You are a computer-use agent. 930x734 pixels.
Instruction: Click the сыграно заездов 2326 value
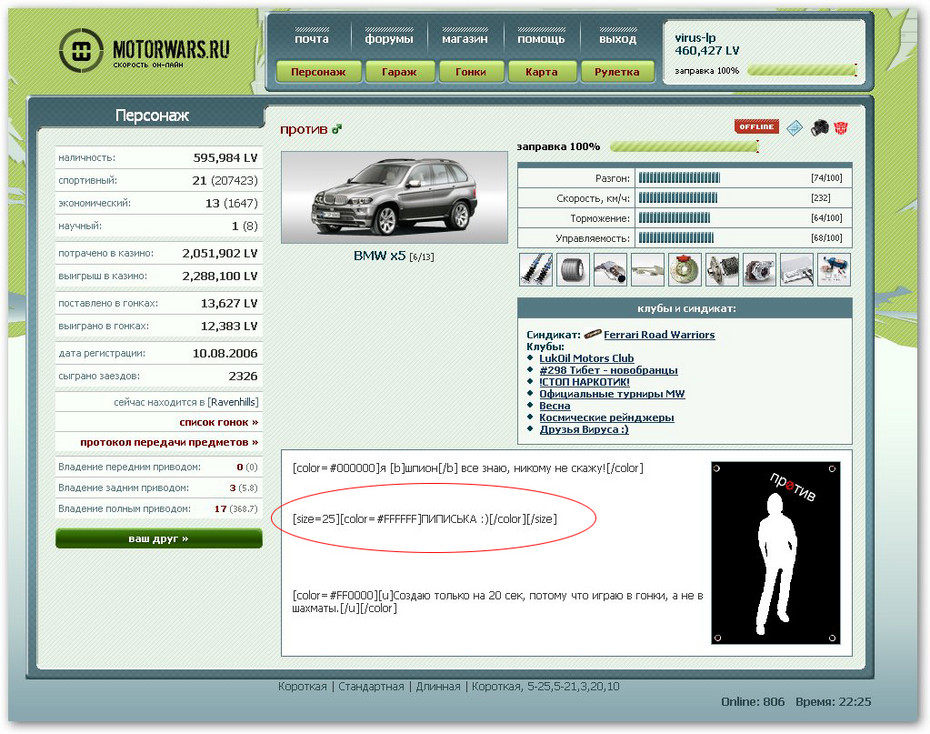[243, 376]
